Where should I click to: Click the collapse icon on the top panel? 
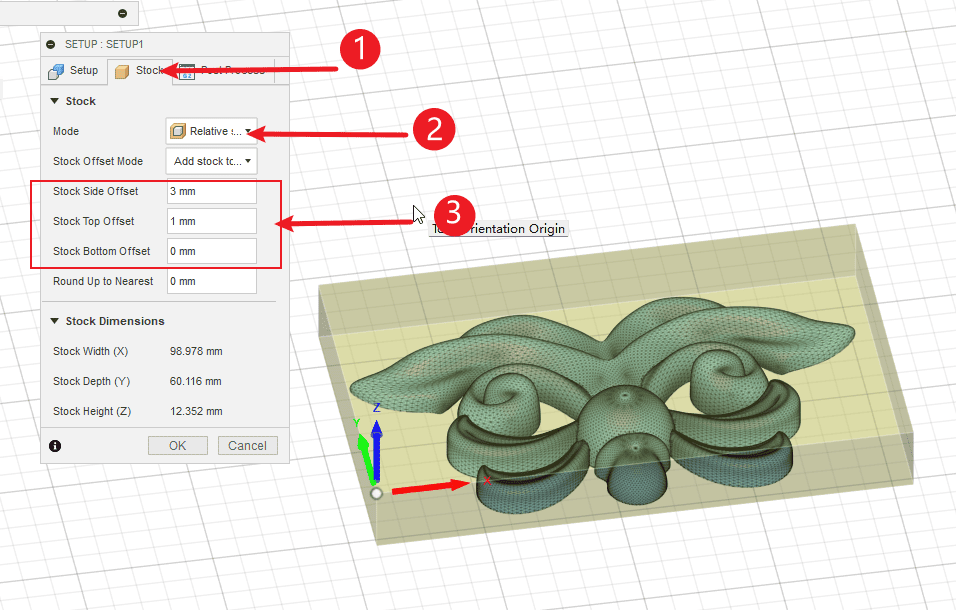click(x=122, y=13)
